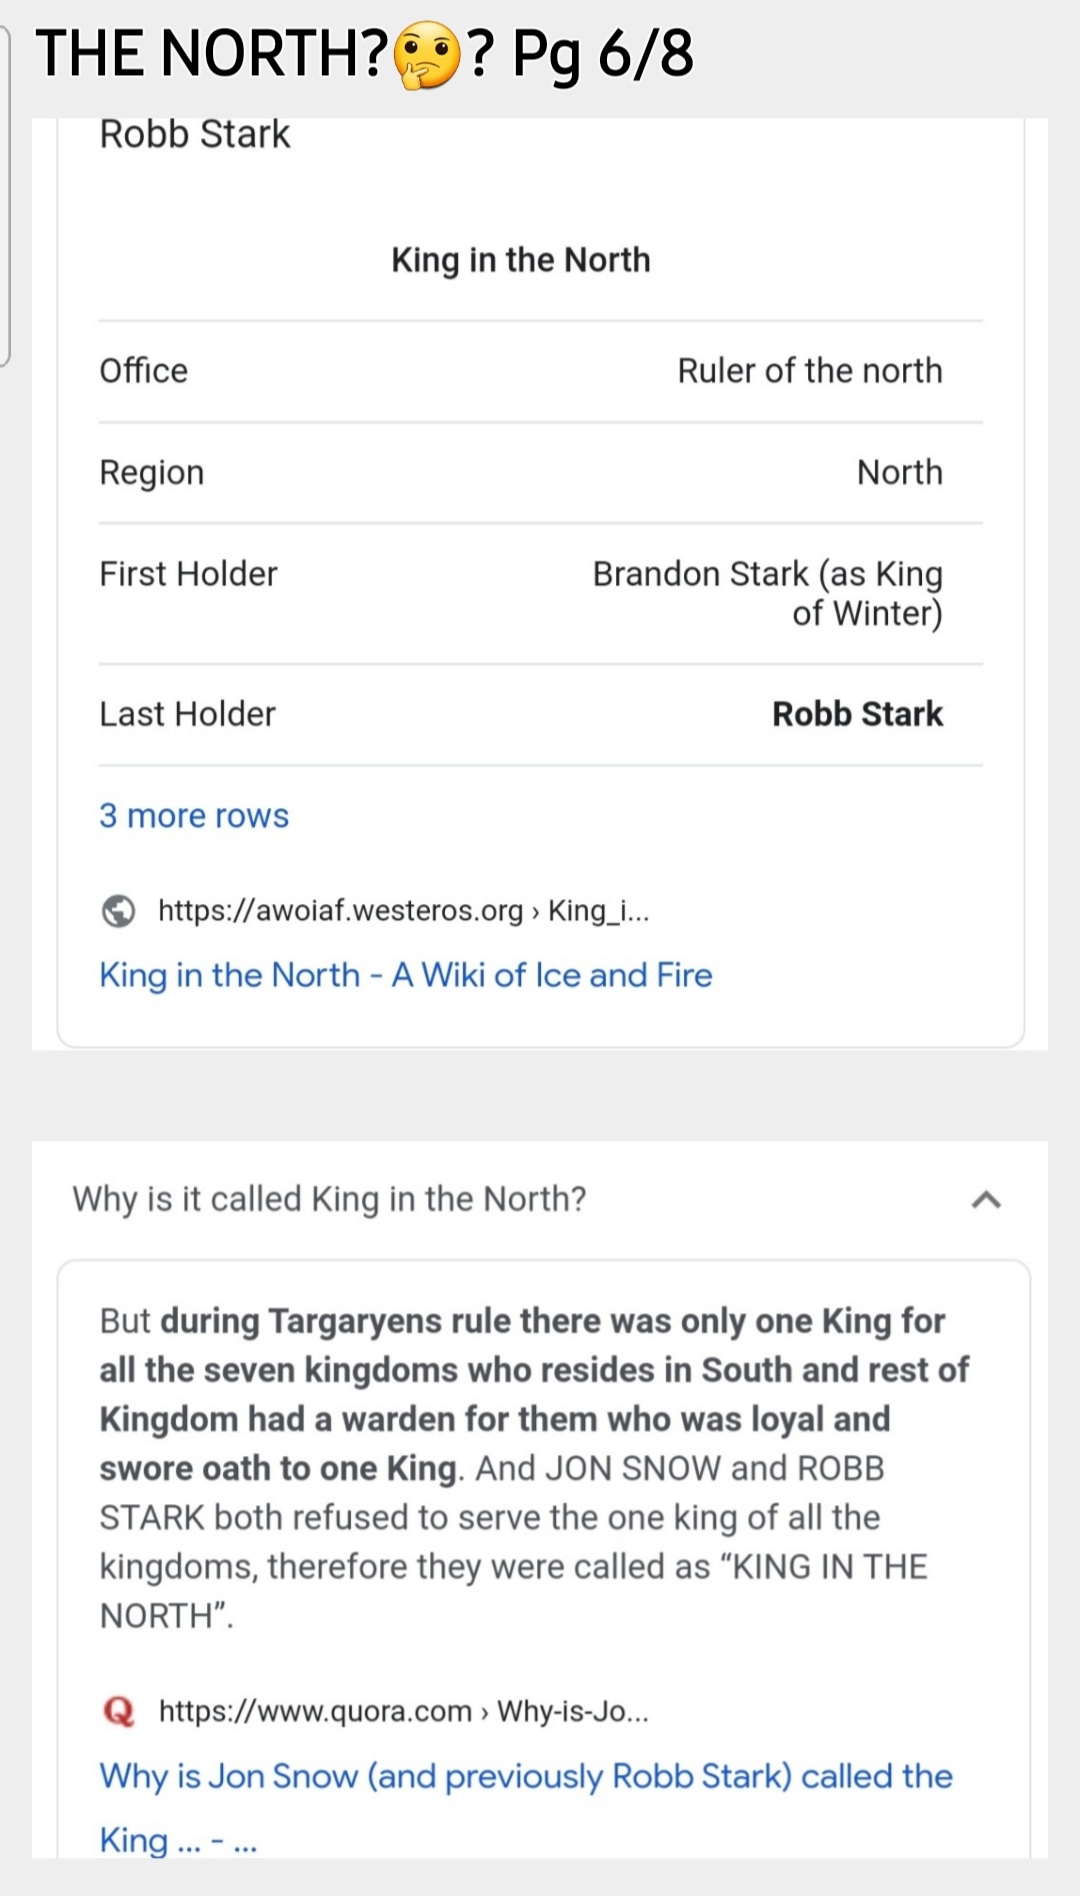
Task: Click the "King in the North" table title
Action: [x=520, y=260]
